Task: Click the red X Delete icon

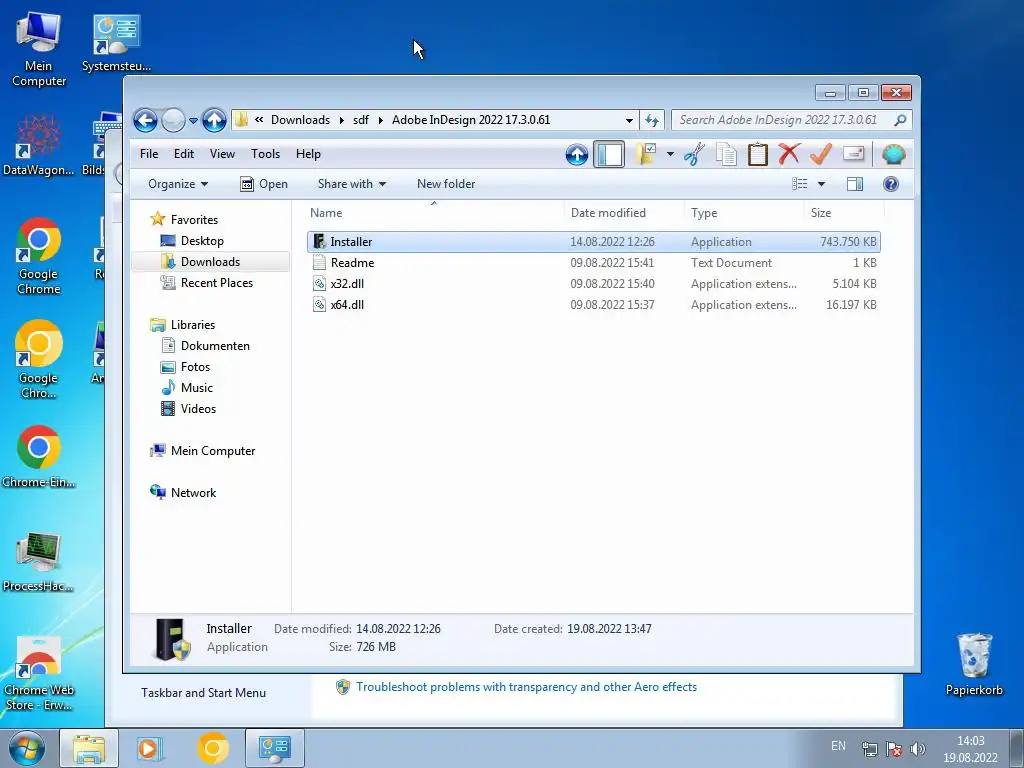Action: pyautogui.click(x=789, y=154)
